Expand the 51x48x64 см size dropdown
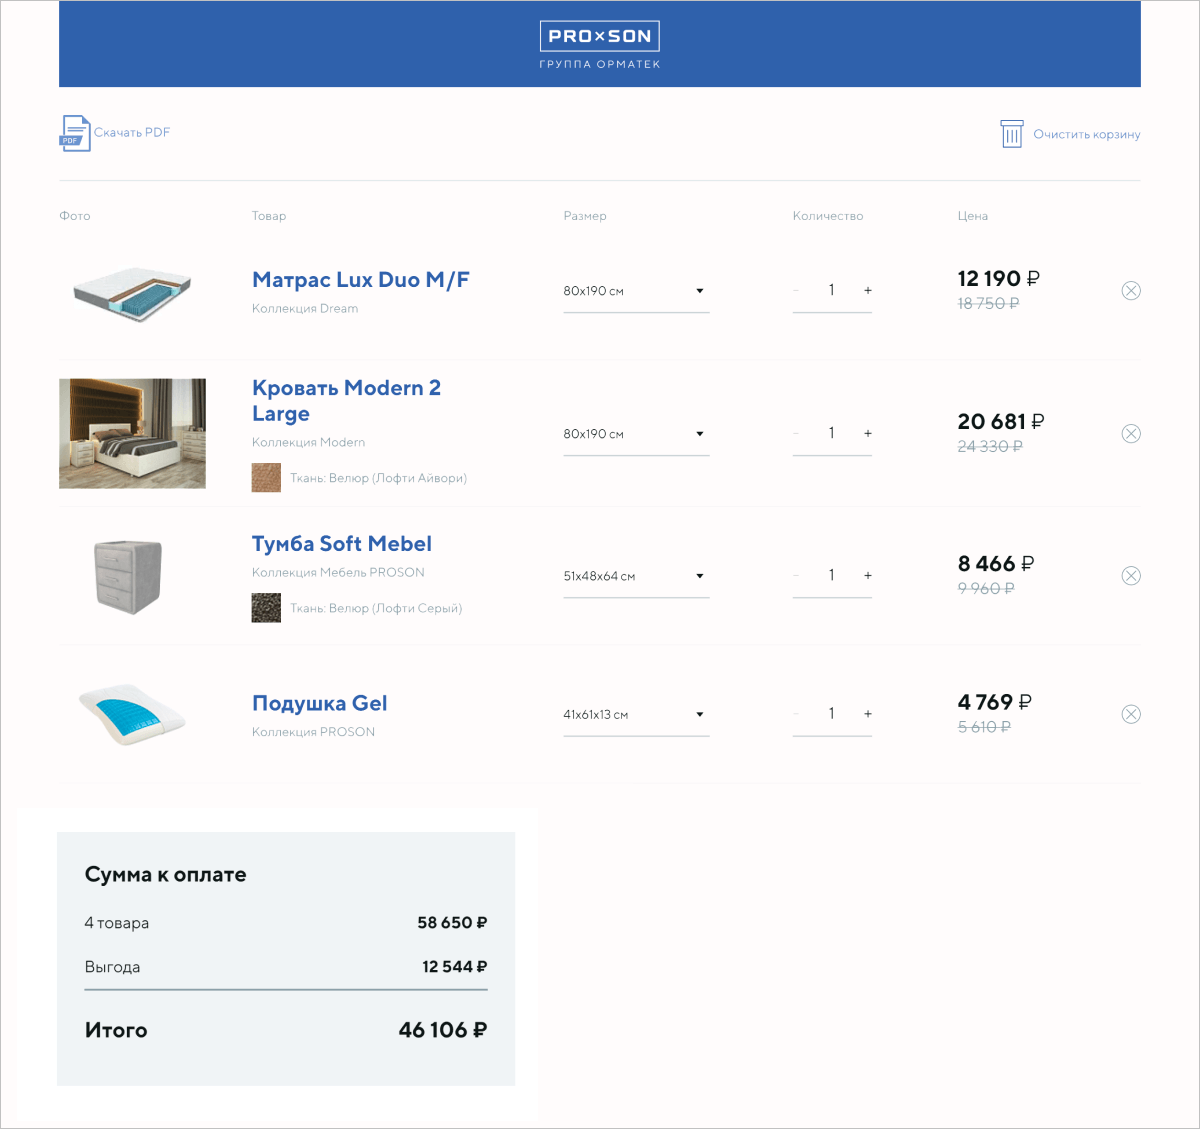The width and height of the screenshot is (1200, 1129). [636, 576]
